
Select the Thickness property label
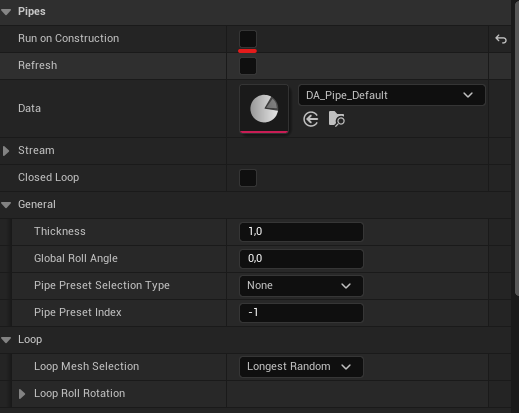tap(60, 231)
